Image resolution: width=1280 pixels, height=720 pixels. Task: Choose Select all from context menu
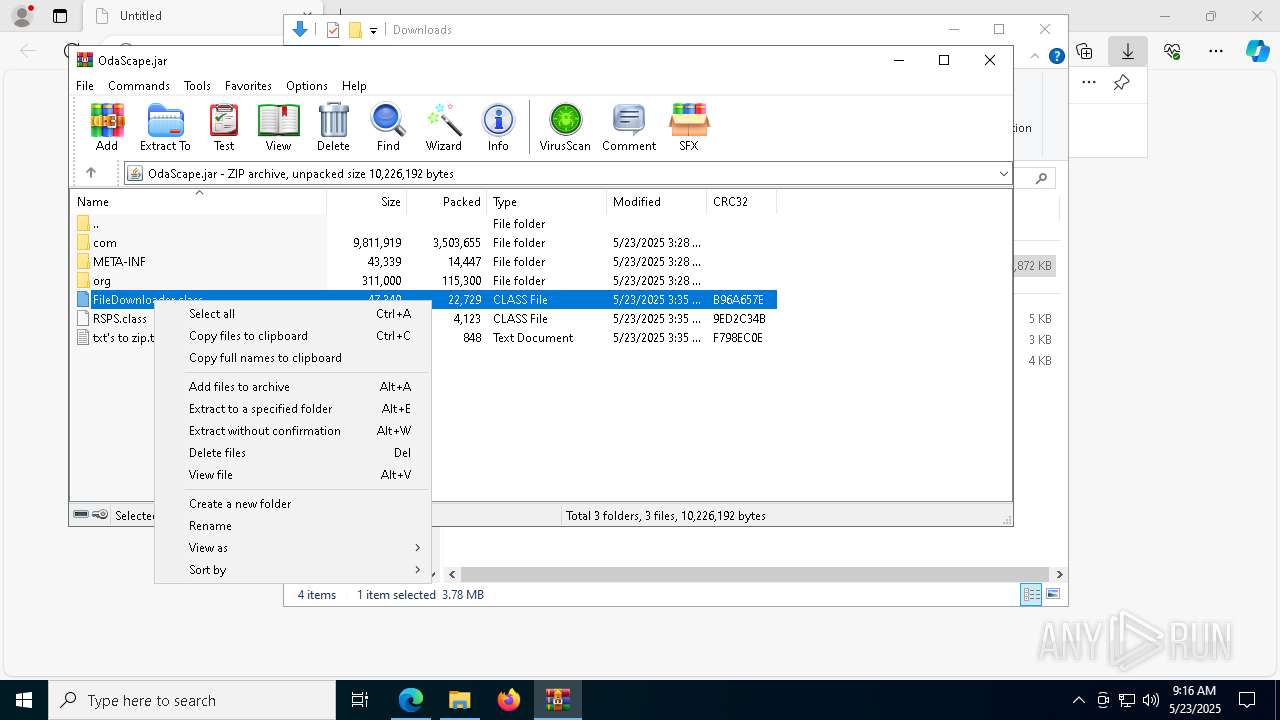tap(293, 314)
